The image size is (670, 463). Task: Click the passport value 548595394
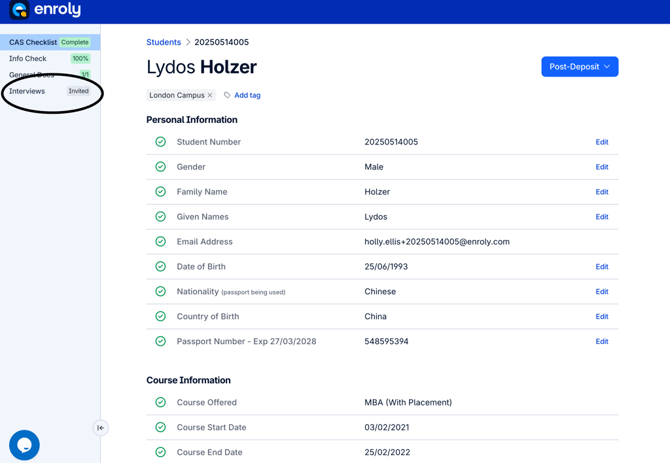coord(386,341)
